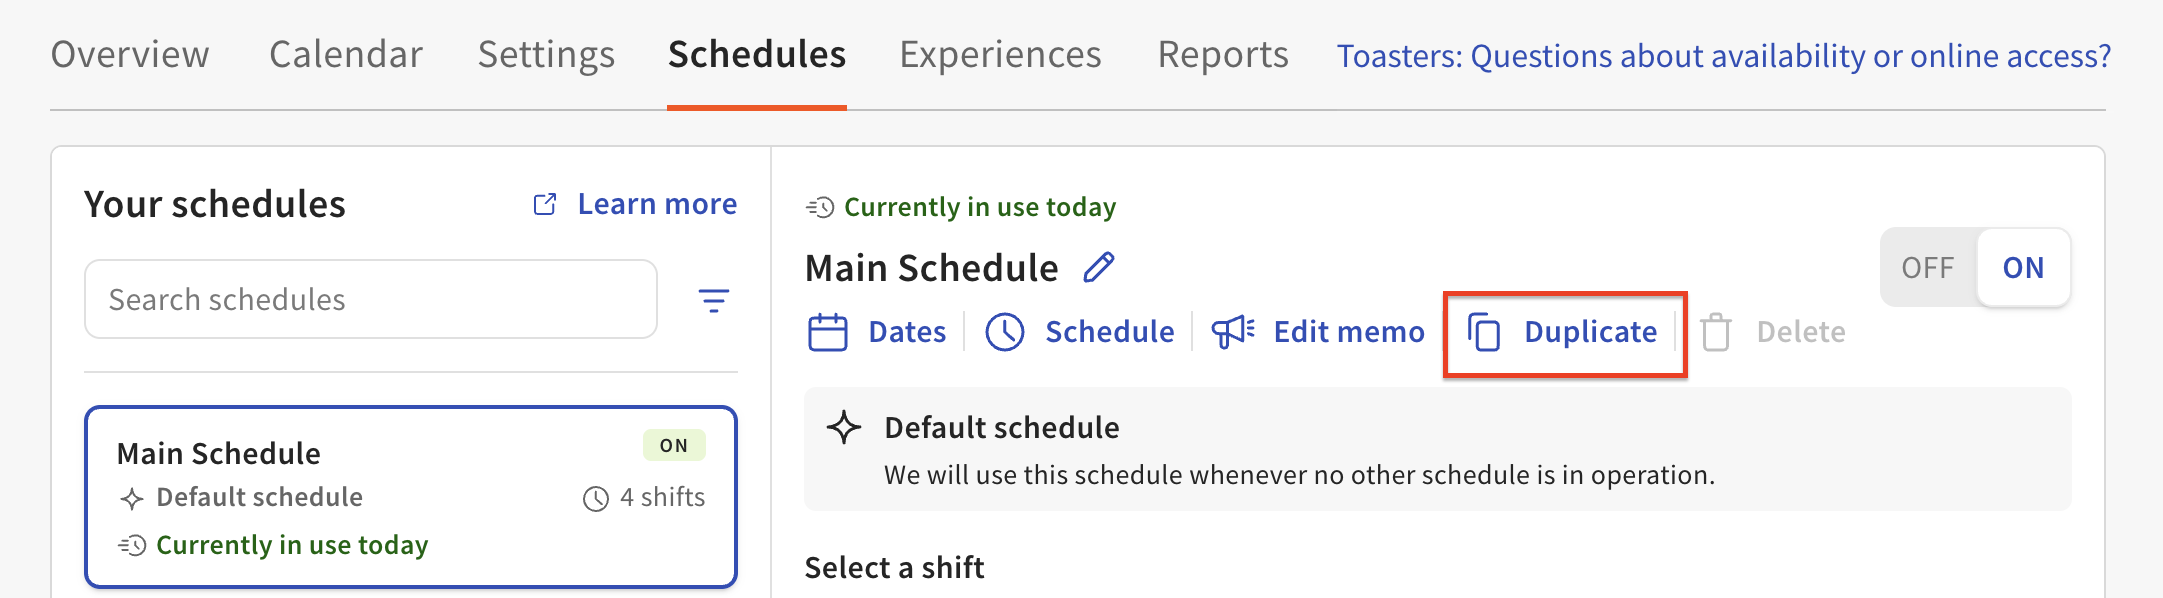Screen dimensions: 2163x598
Task: Click the Search schedules input field
Action: [370, 300]
